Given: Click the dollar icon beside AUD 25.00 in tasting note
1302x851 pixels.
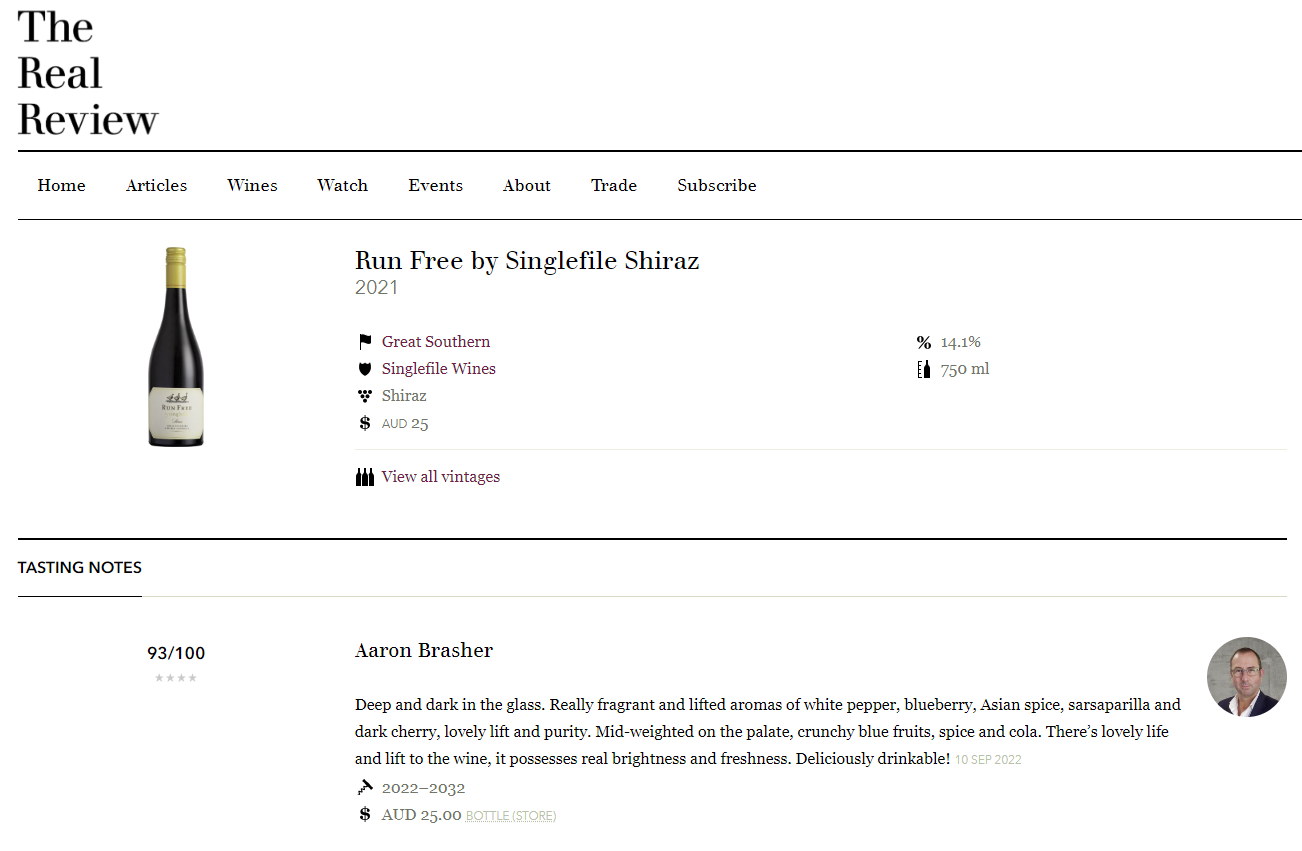Looking at the screenshot, I should (x=365, y=815).
